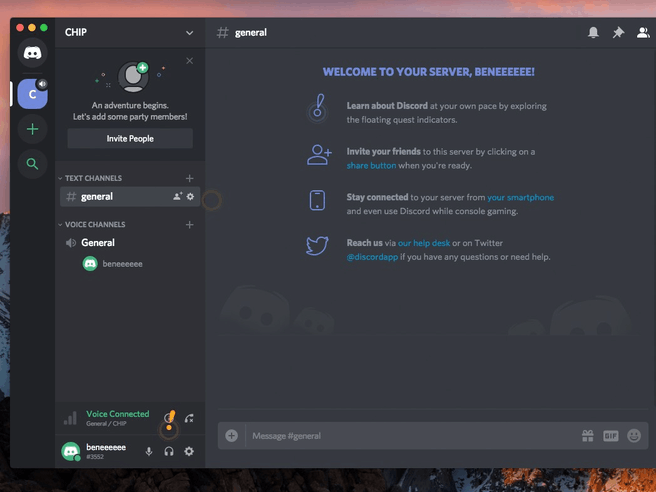Toggle microphone mute
Image resolution: width=656 pixels, height=492 pixels.
(x=149, y=451)
